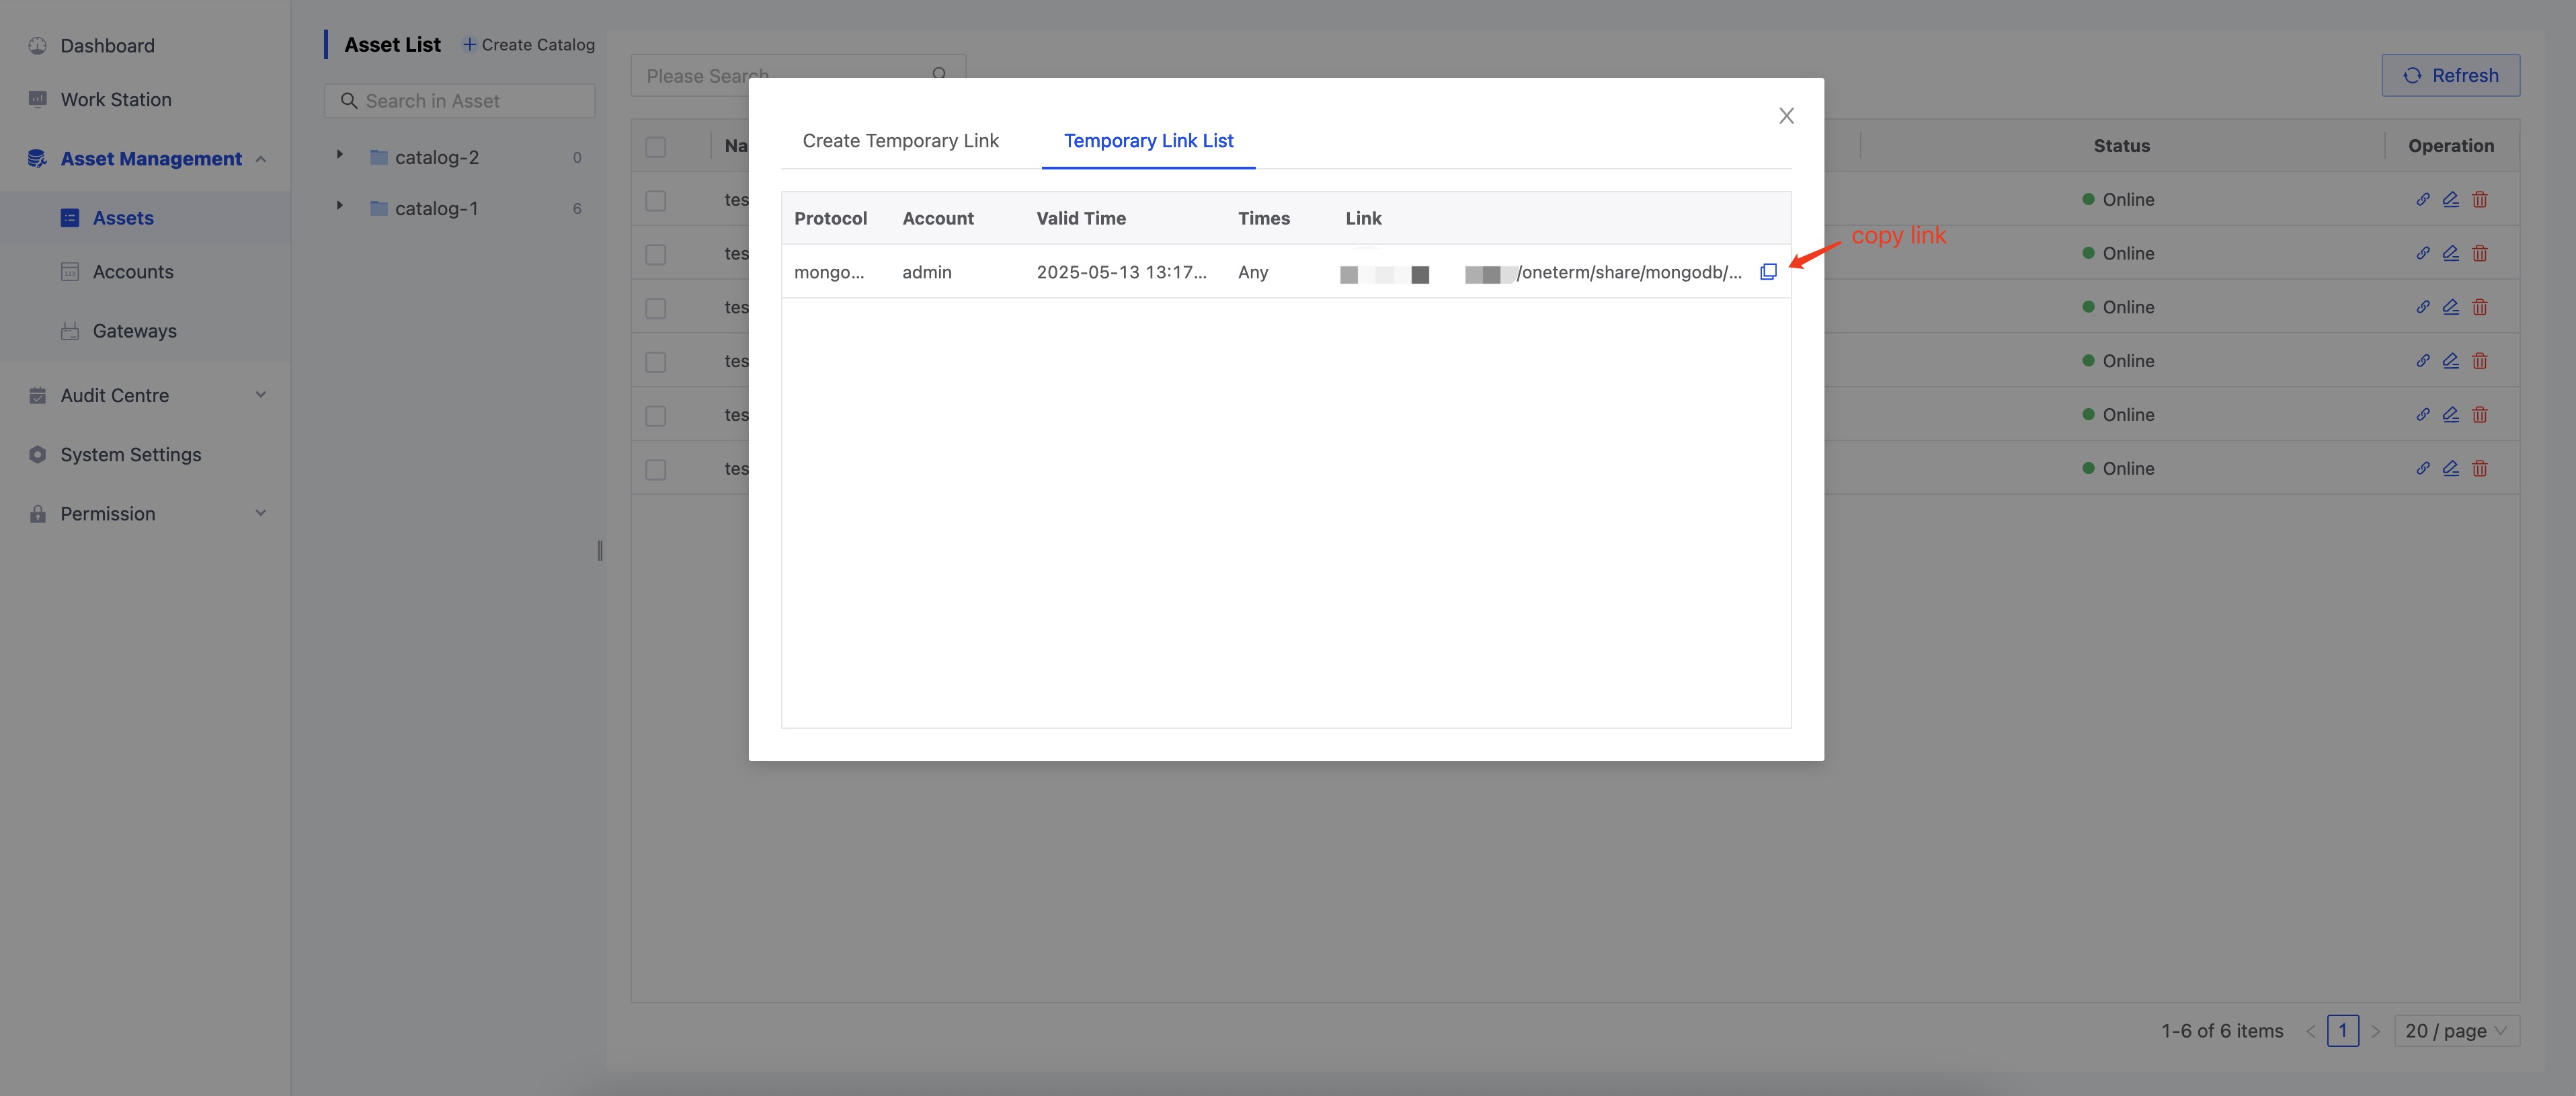This screenshot has width=2576, height=1096.
Task: Close the temporary link dialog
Action: tap(1786, 116)
